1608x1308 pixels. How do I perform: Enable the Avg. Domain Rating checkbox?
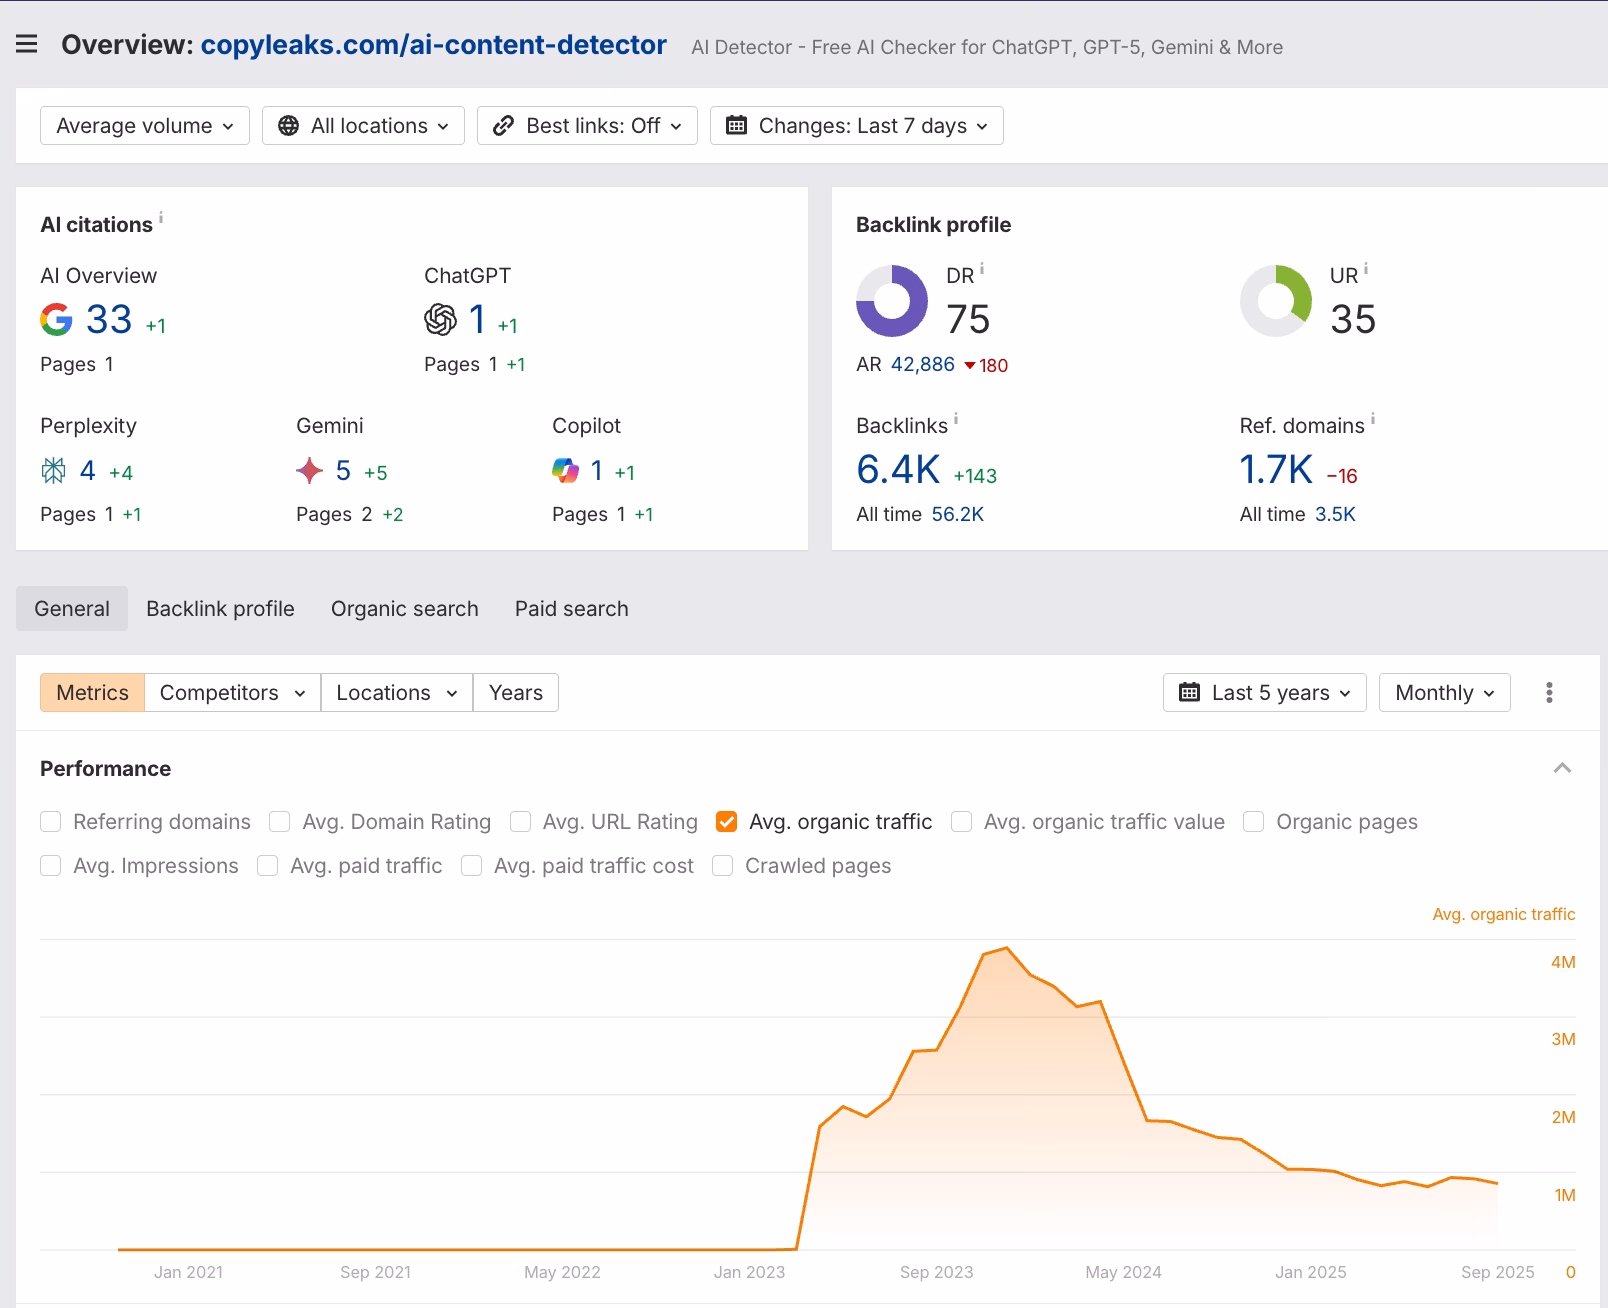point(280,822)
